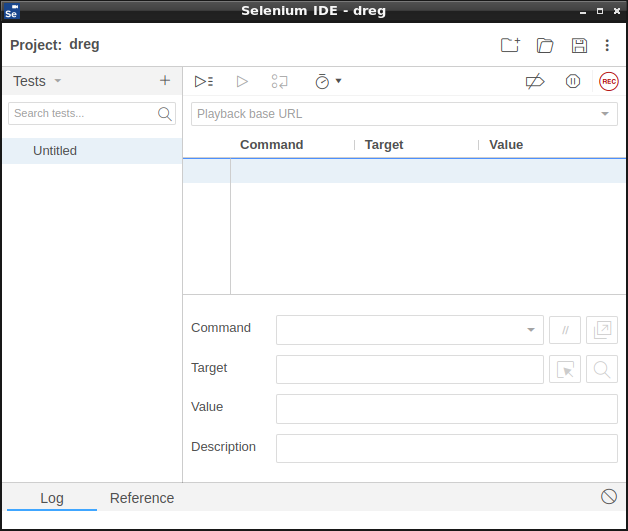Maximize the Selenium IDE window
Screen dimensions: 628x531
[600, 11]
